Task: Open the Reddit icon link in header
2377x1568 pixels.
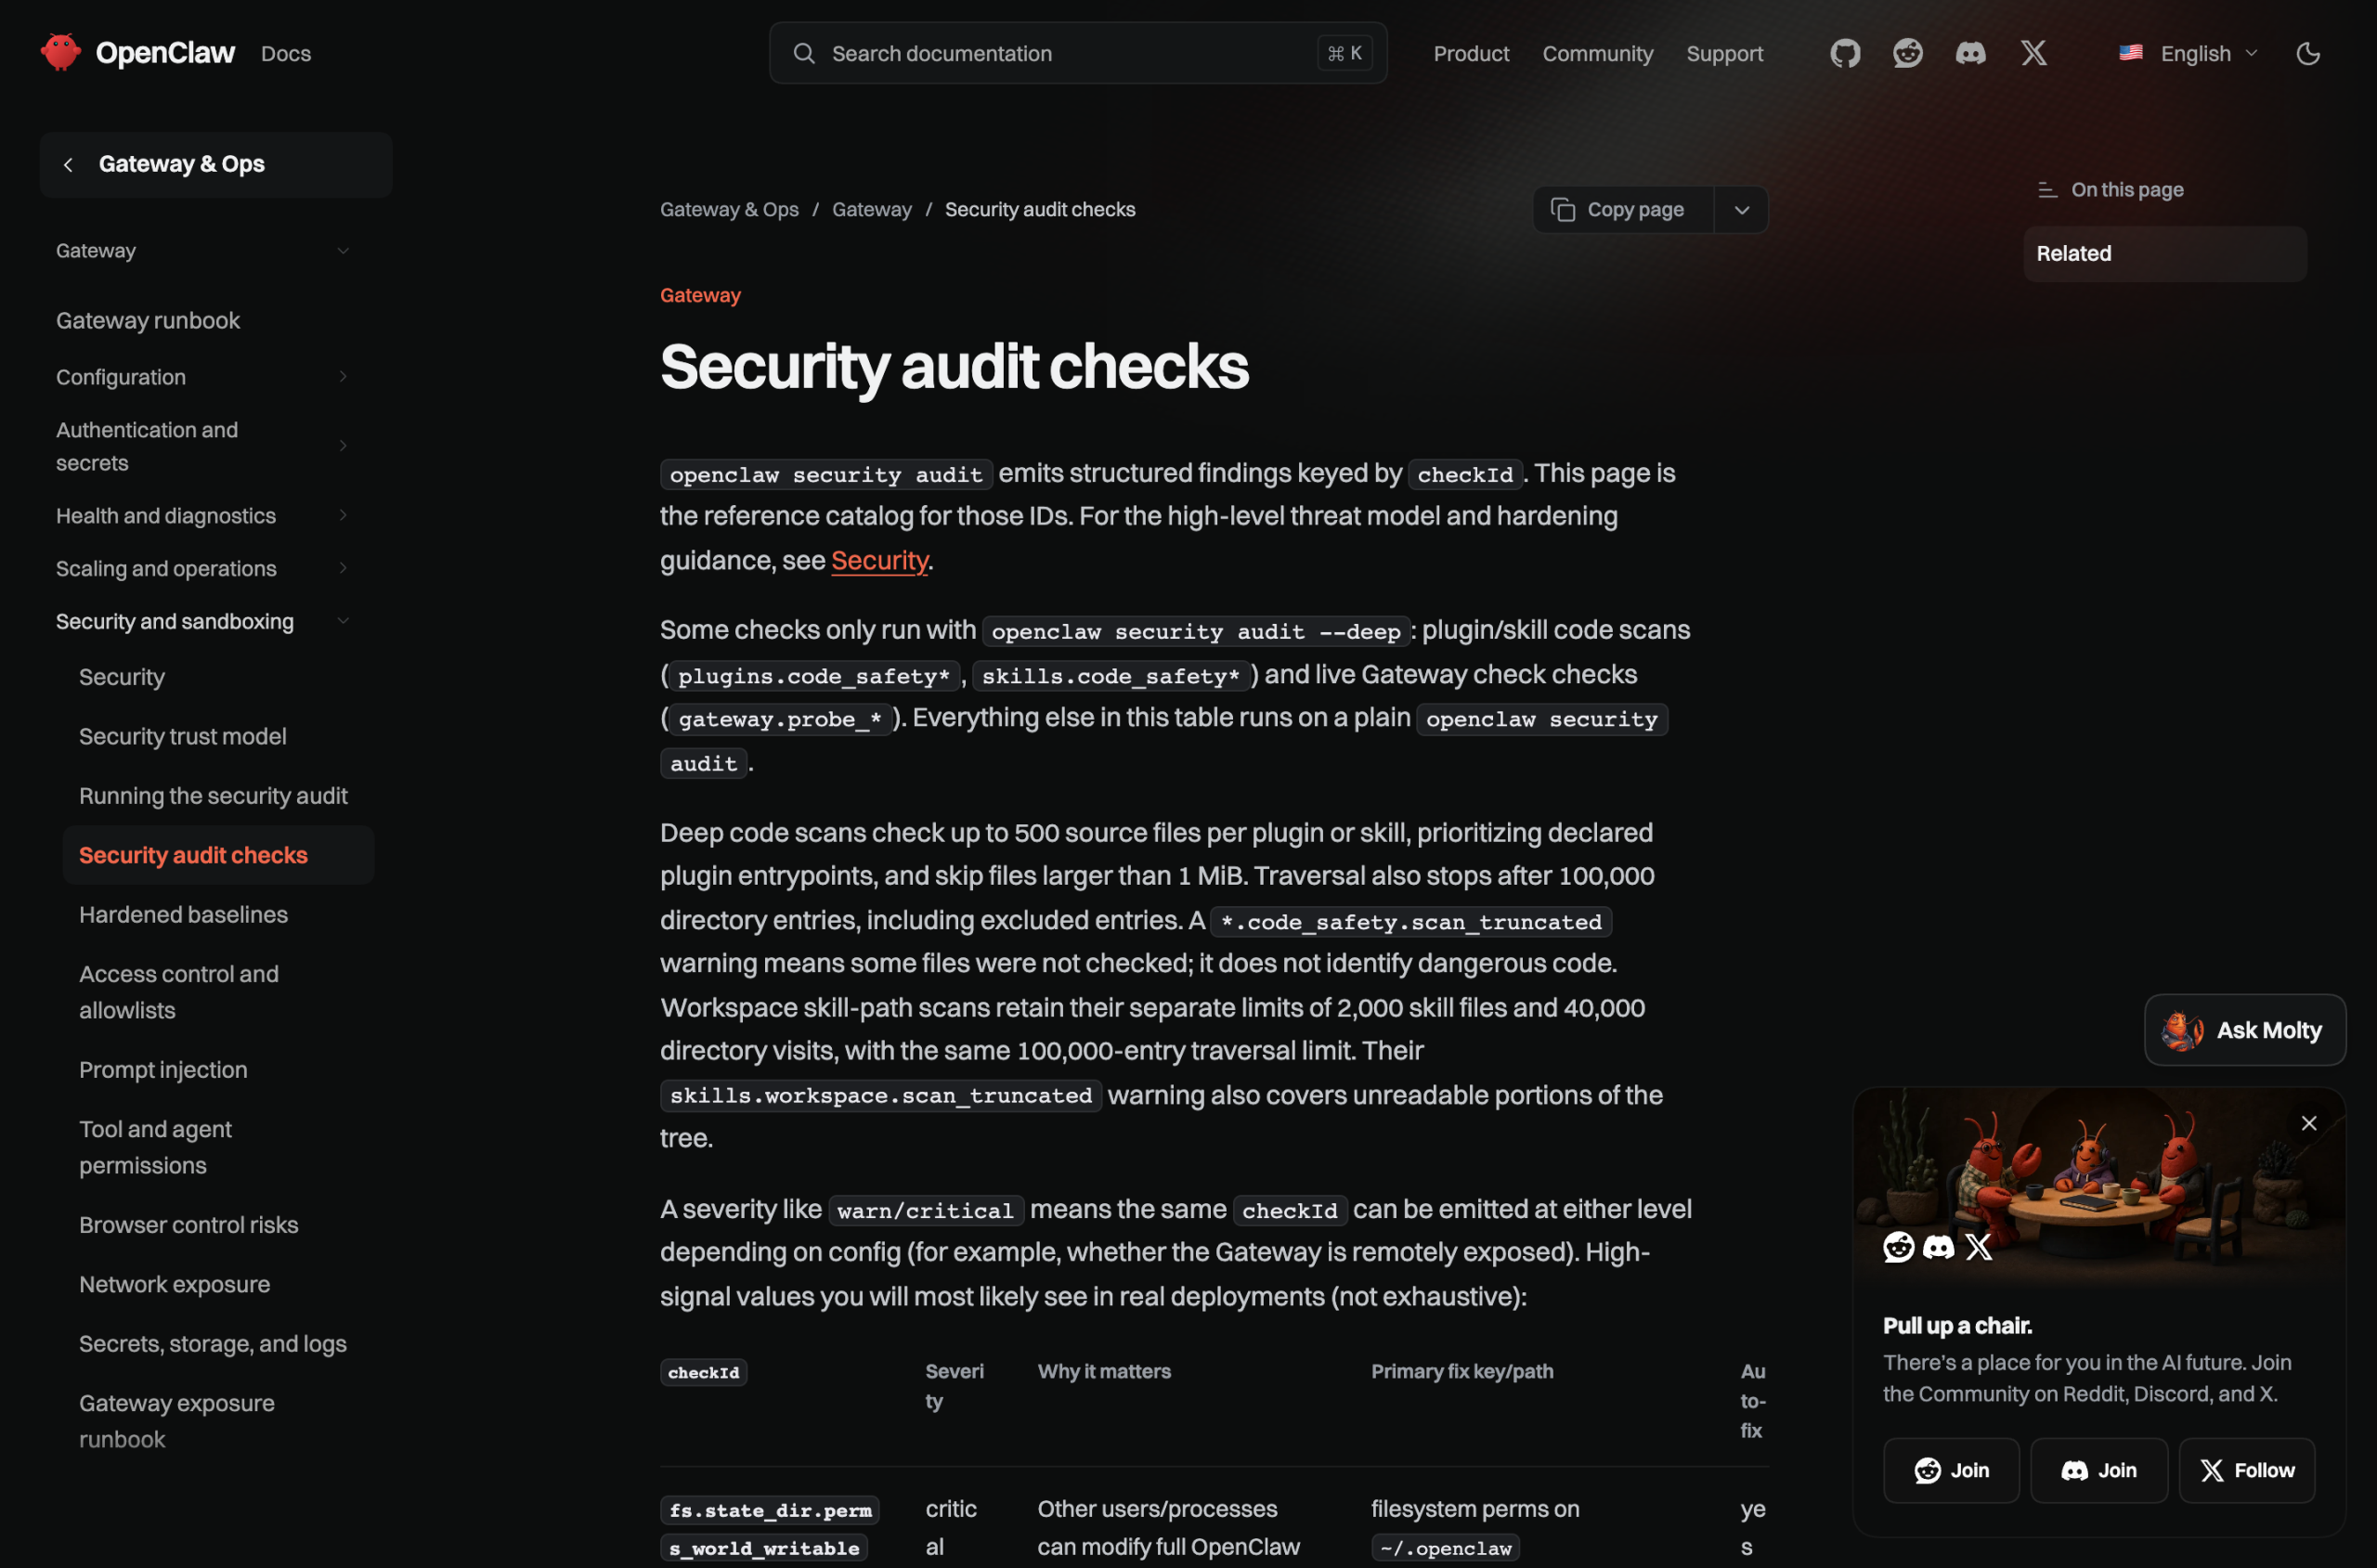Action: (1908, 53)
